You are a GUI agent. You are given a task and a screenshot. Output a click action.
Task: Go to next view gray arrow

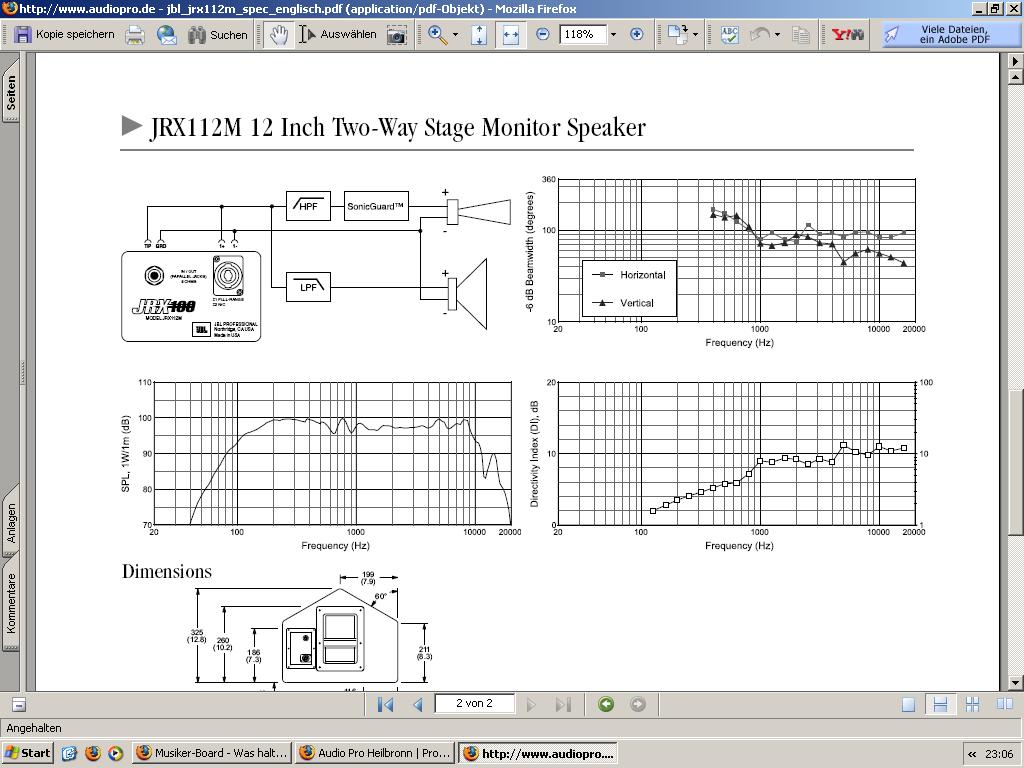click(638, 704)
